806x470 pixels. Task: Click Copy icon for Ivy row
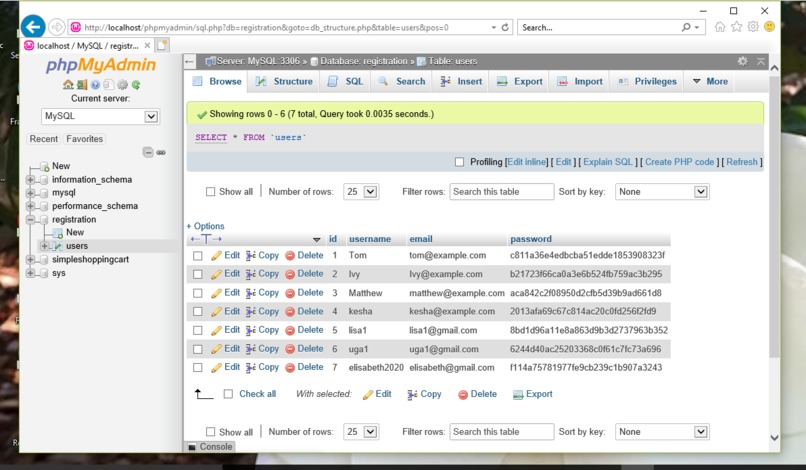251,274
